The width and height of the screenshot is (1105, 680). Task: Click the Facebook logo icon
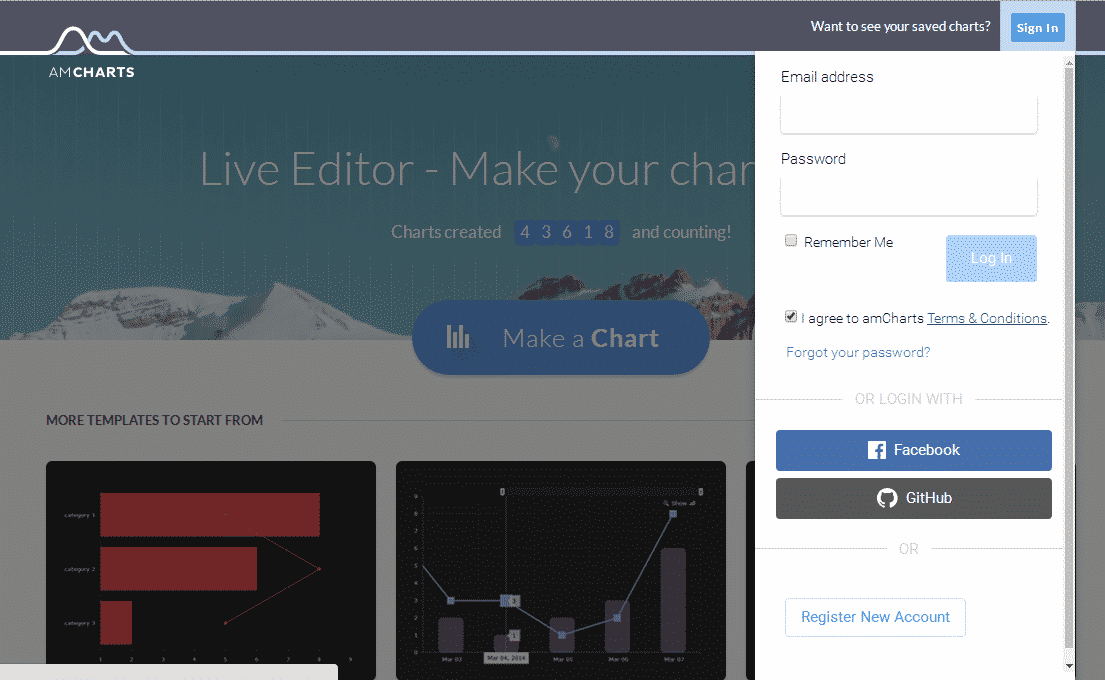click(x=877, y=450)
